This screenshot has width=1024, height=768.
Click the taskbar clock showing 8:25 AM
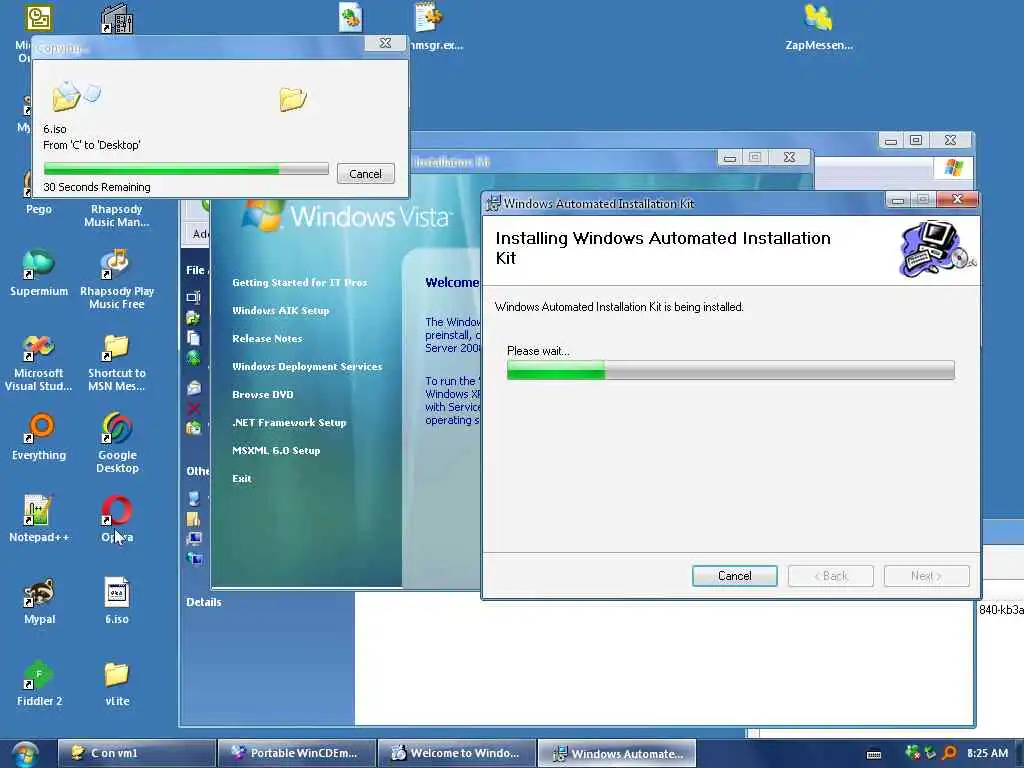click(987, 753)
